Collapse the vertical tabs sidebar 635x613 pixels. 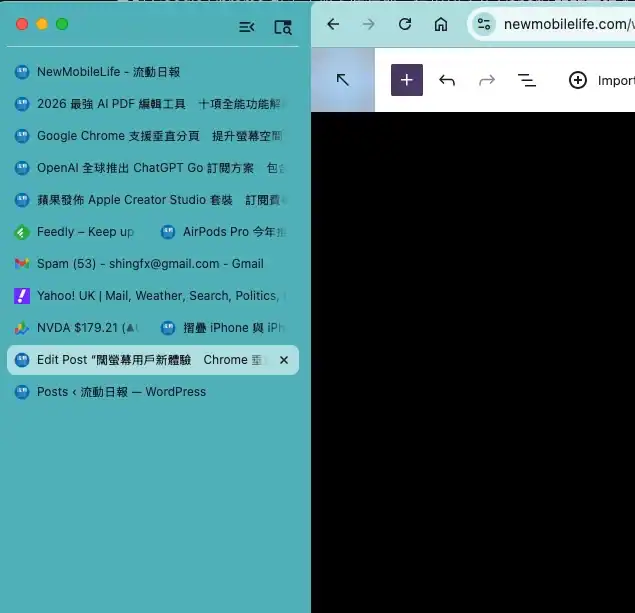point(247,27)
